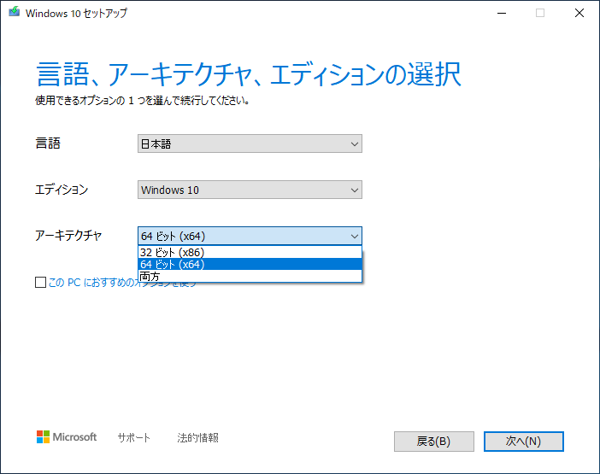This screenshot has height=474, width=600.
Task: Select 32 ビット (x86) from the list
Action: click(249, 252)
